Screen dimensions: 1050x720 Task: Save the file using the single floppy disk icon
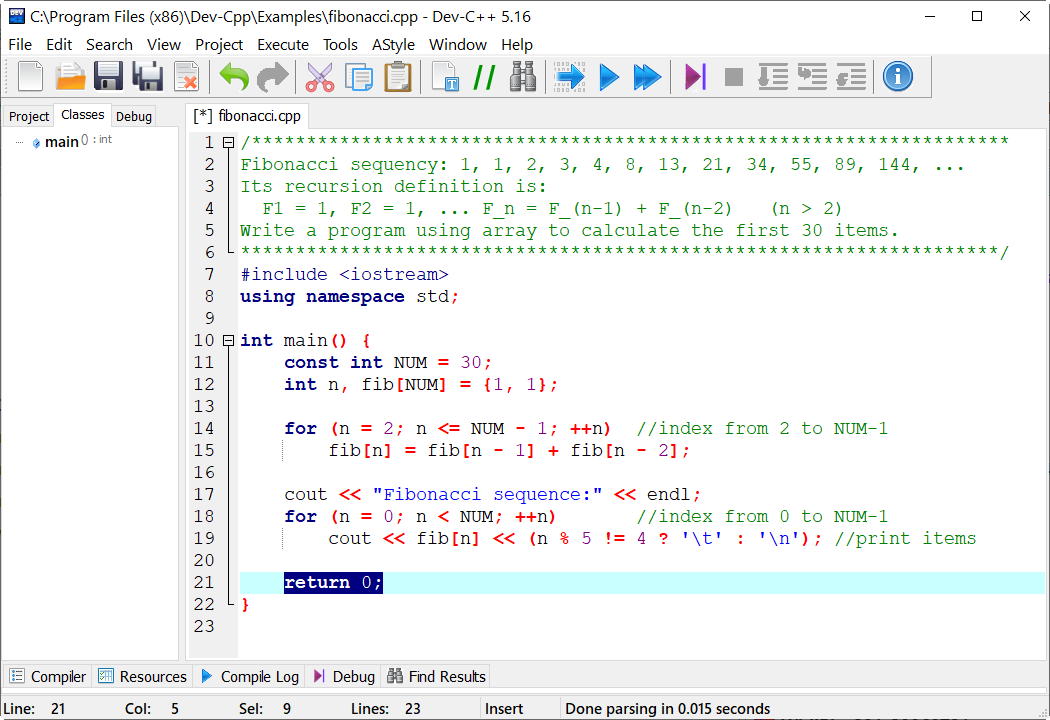pos(108,76)
